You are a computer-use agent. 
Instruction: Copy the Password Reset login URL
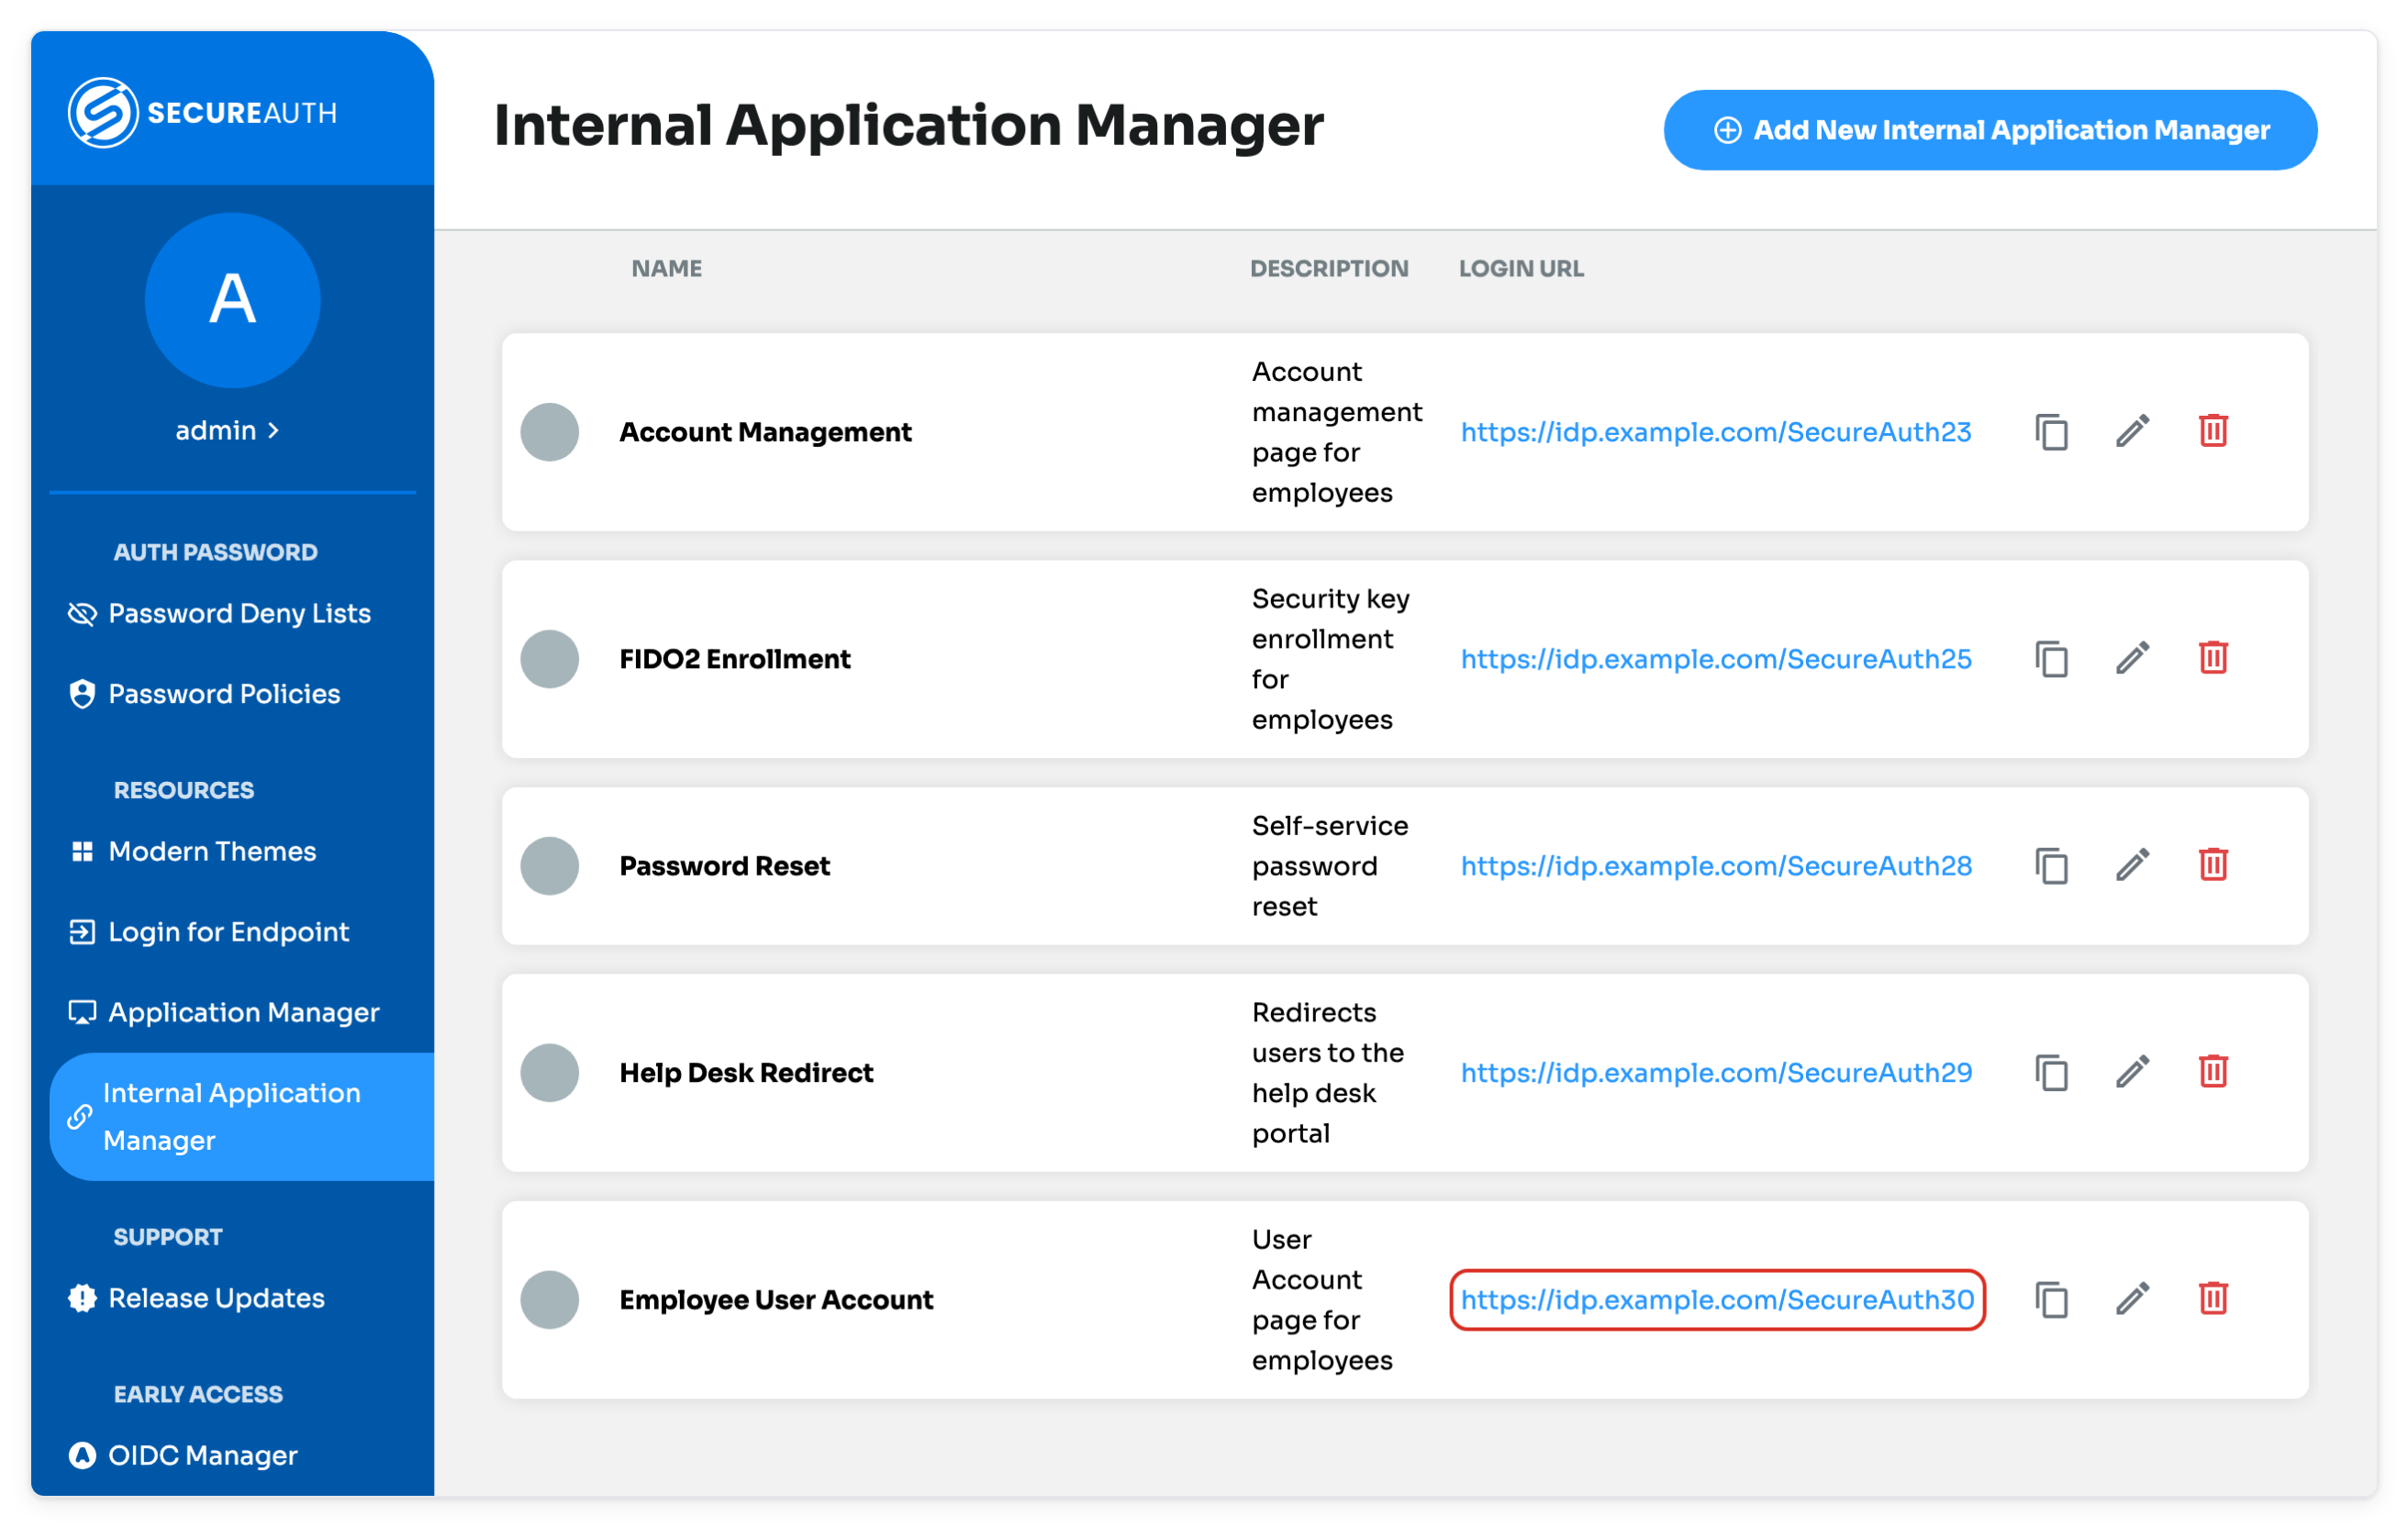2051,866
